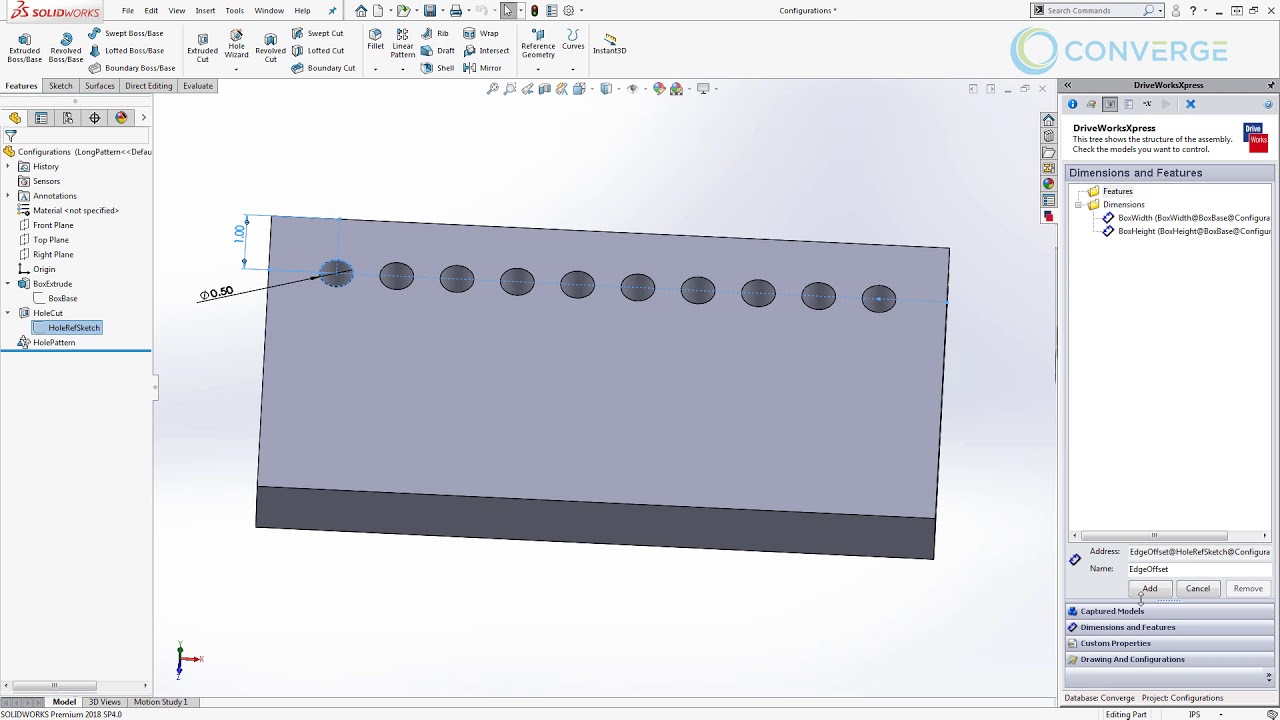
Task: Activate the Extruded Cut tool
Action: (202, 48)
